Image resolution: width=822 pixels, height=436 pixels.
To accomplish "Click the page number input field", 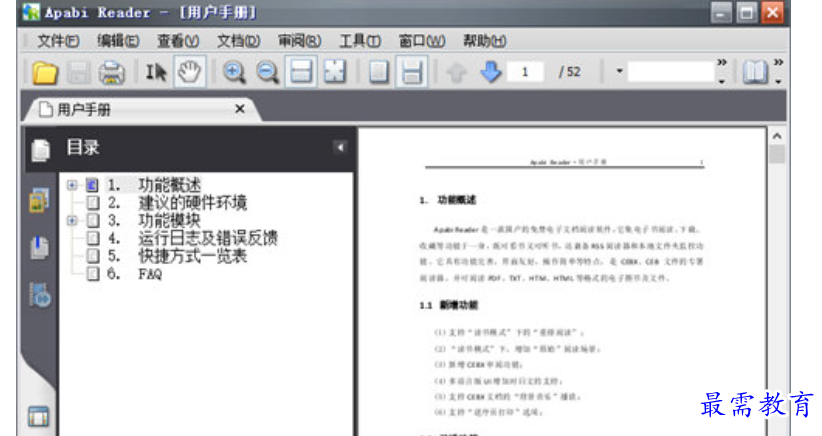I will 525,72.
